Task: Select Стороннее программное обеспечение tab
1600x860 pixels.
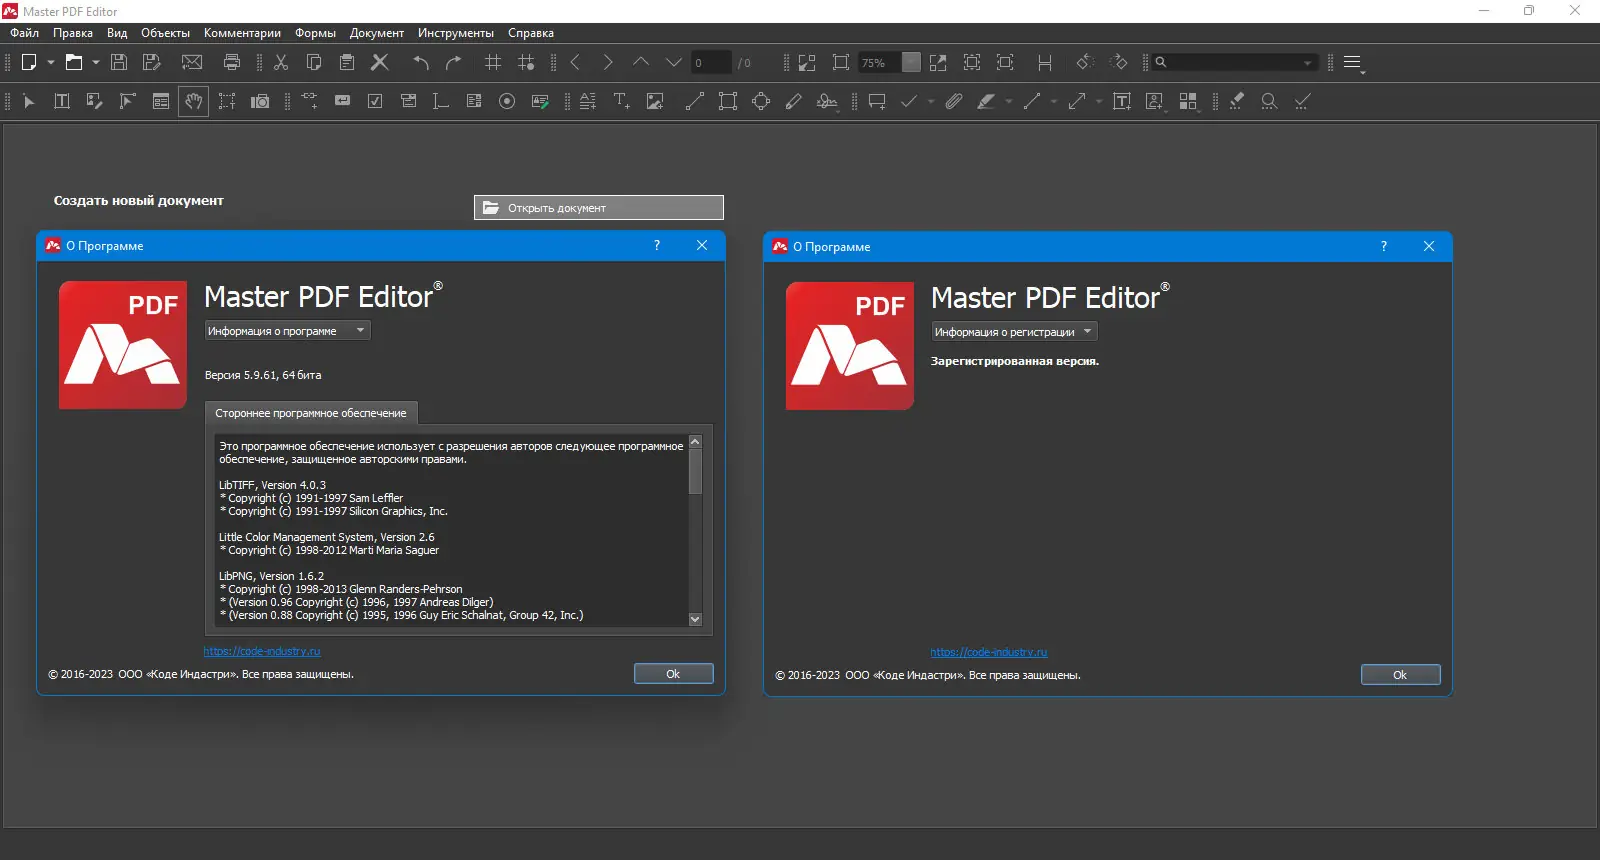Action: click(x=311, y=413)
